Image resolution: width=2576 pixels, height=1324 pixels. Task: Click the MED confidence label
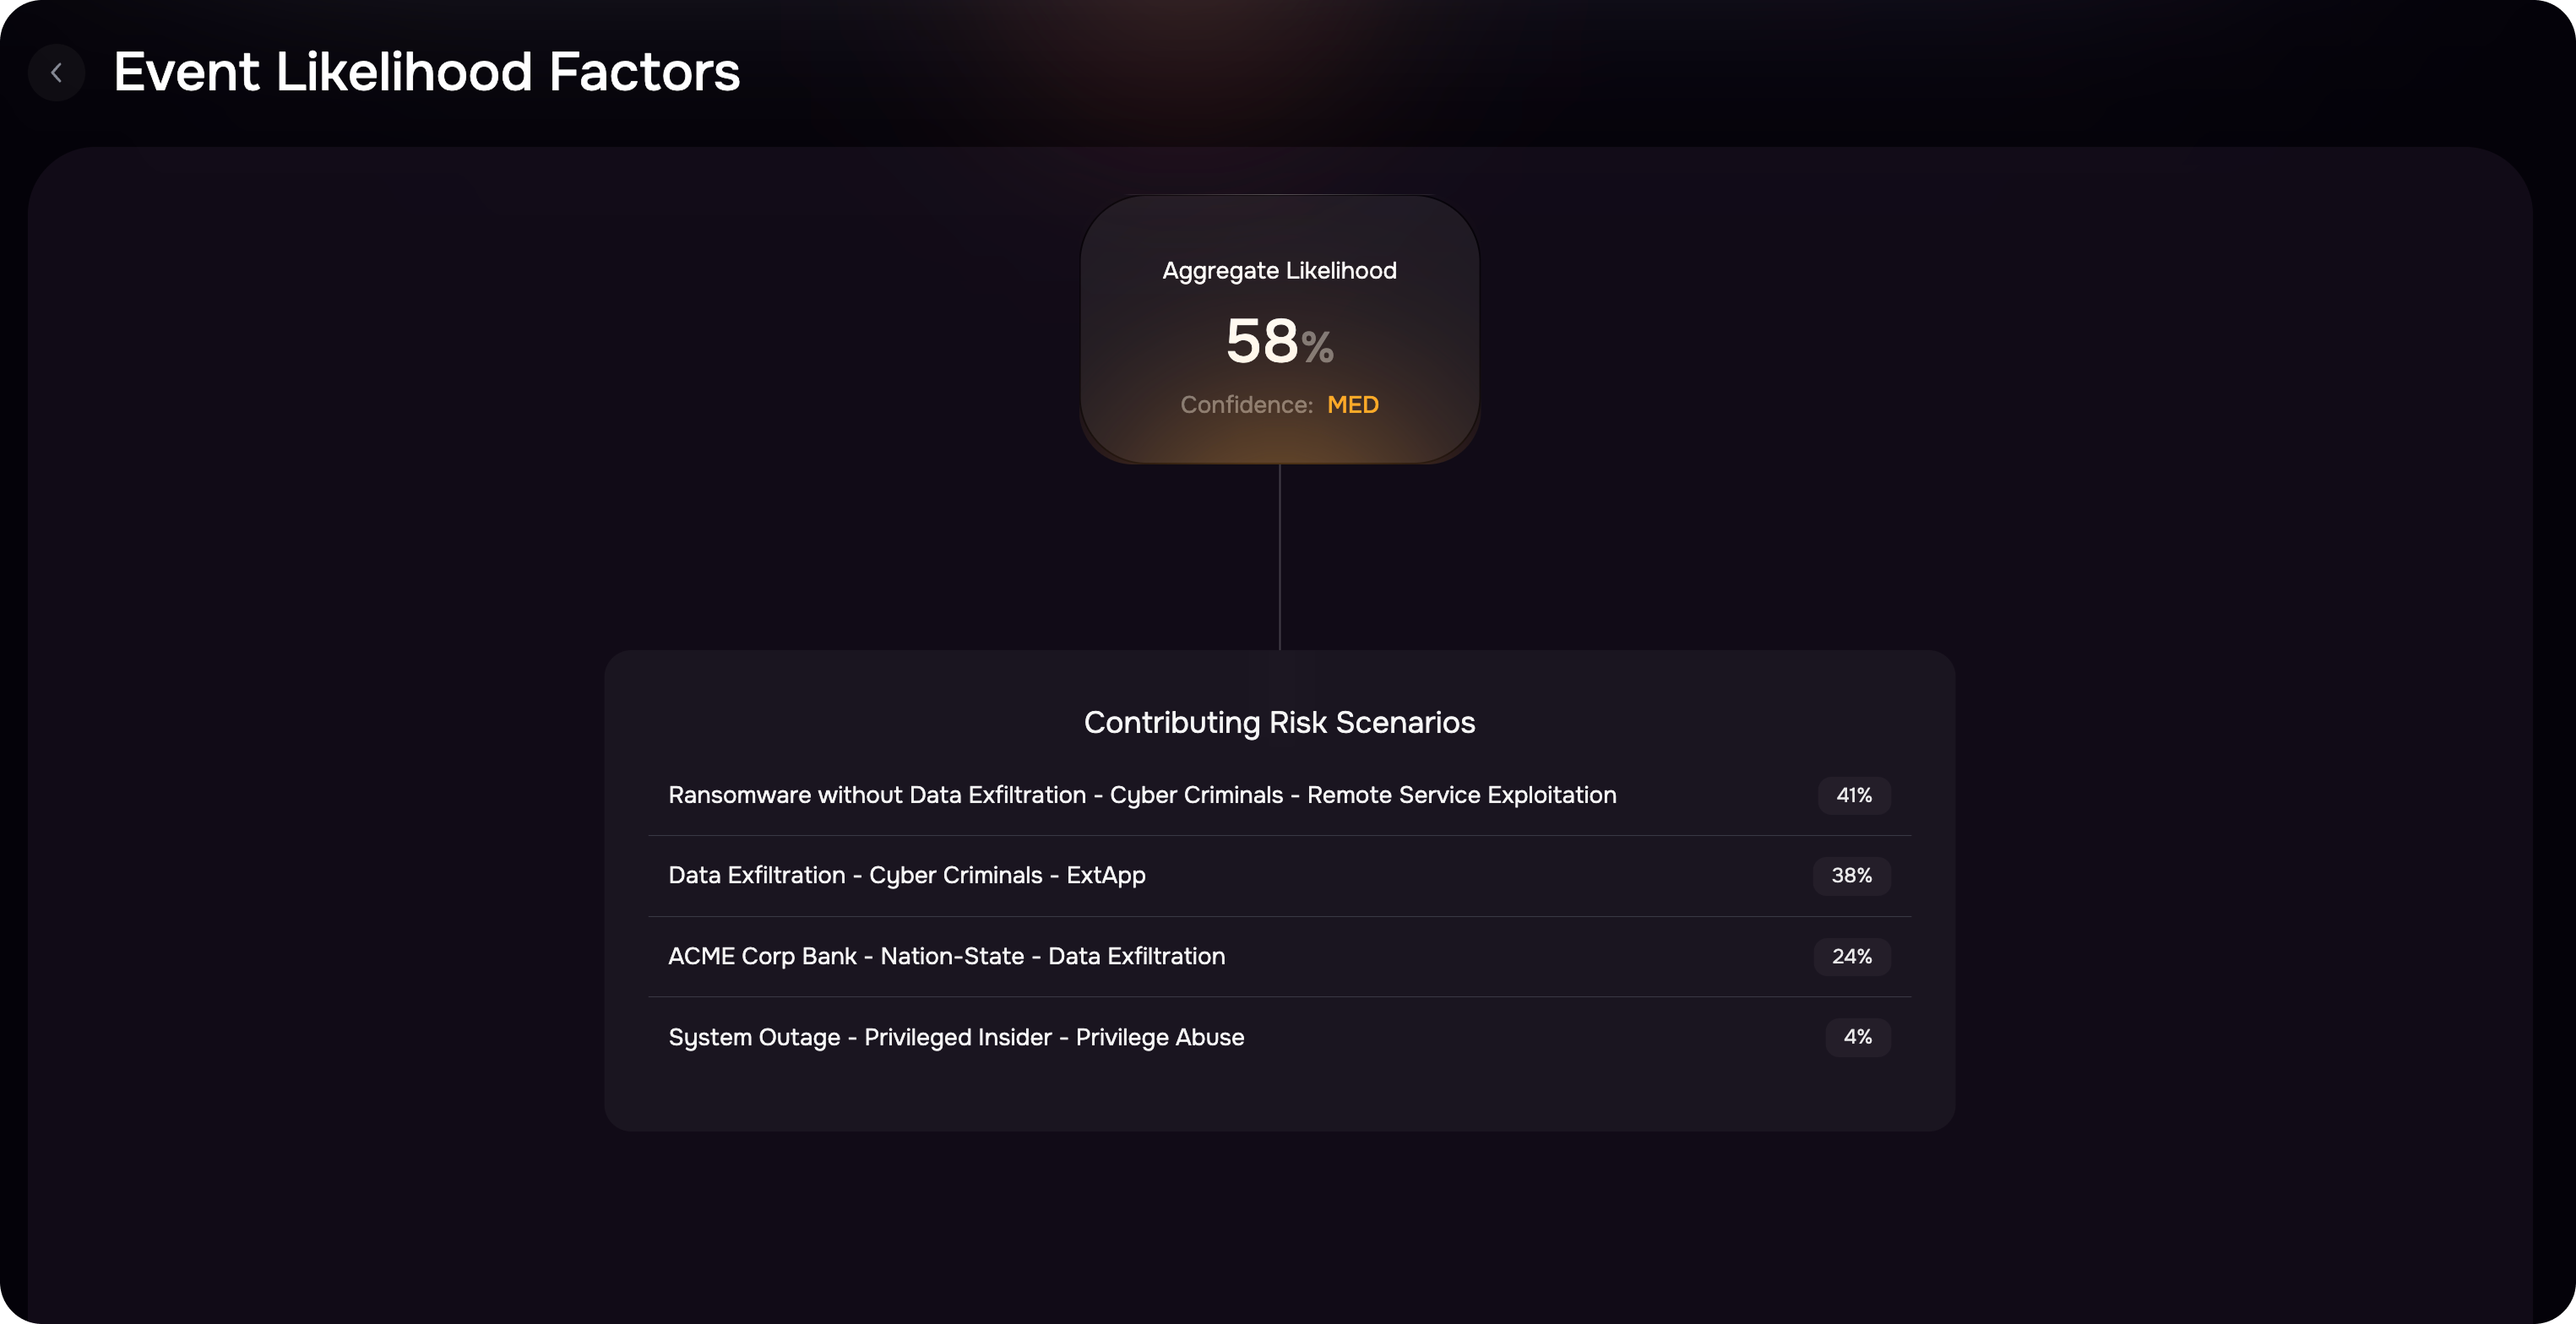(x=1352, y=405)
